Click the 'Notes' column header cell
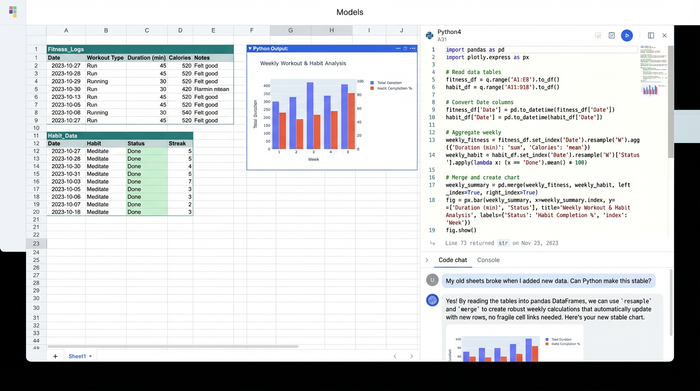The image size is (700, 391). tap(213, 58)
